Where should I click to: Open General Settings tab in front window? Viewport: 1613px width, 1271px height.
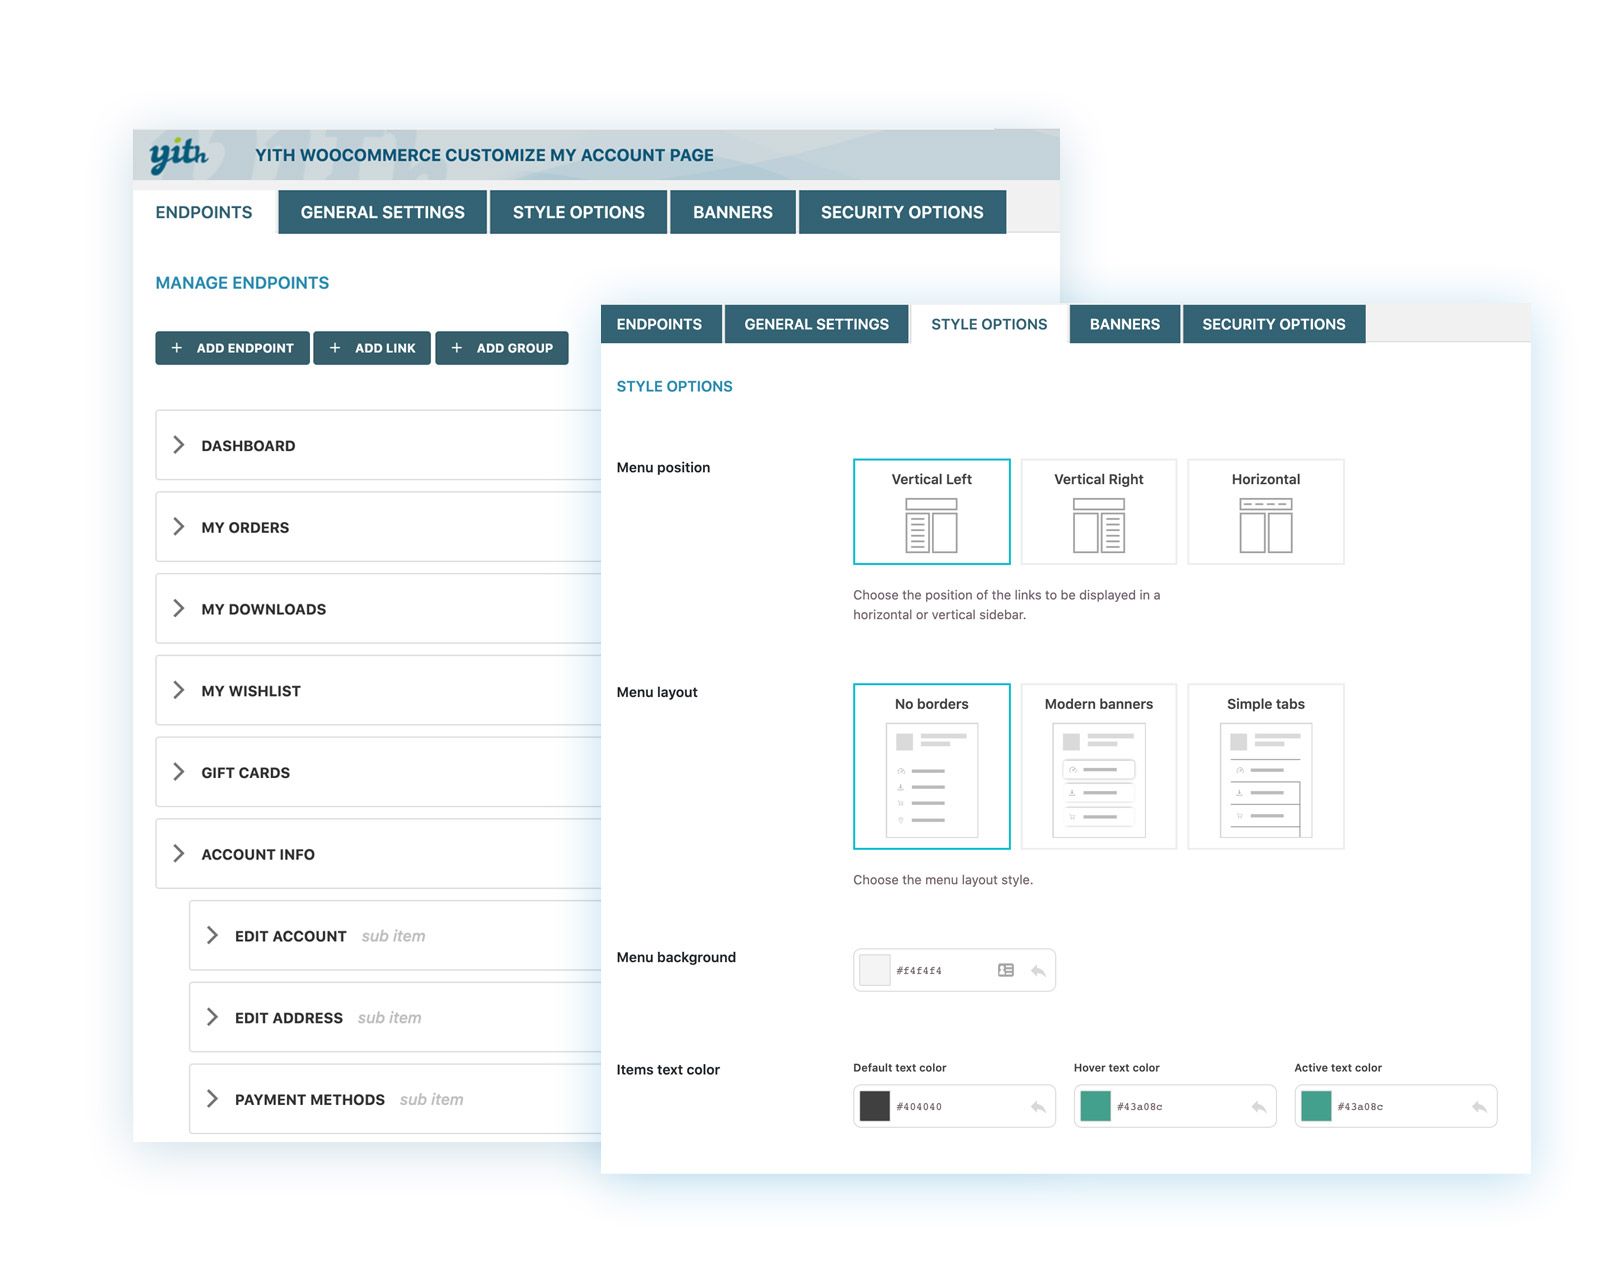[x=816, y=324]
